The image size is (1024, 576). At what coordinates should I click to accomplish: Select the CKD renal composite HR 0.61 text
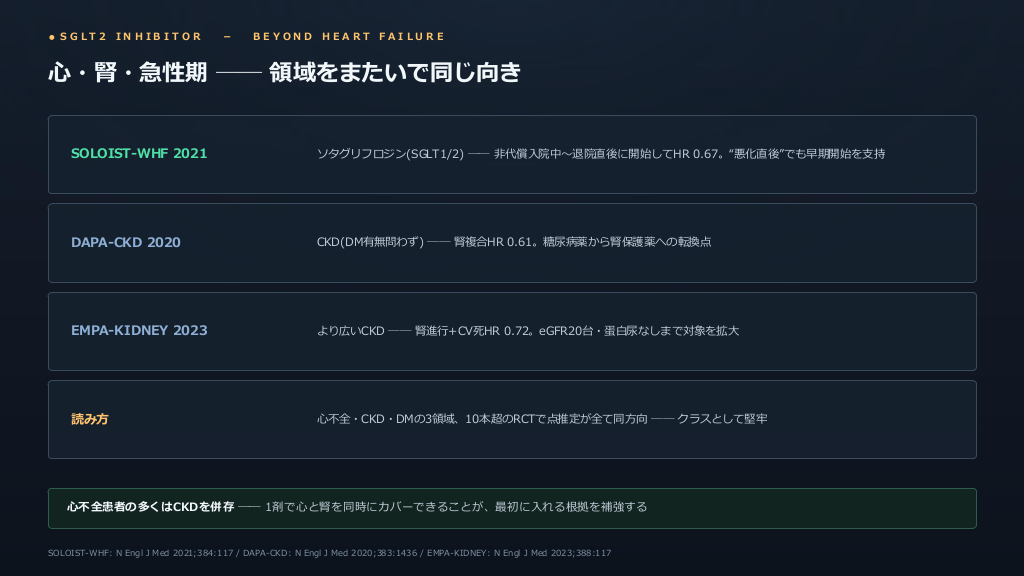[514, 242]
